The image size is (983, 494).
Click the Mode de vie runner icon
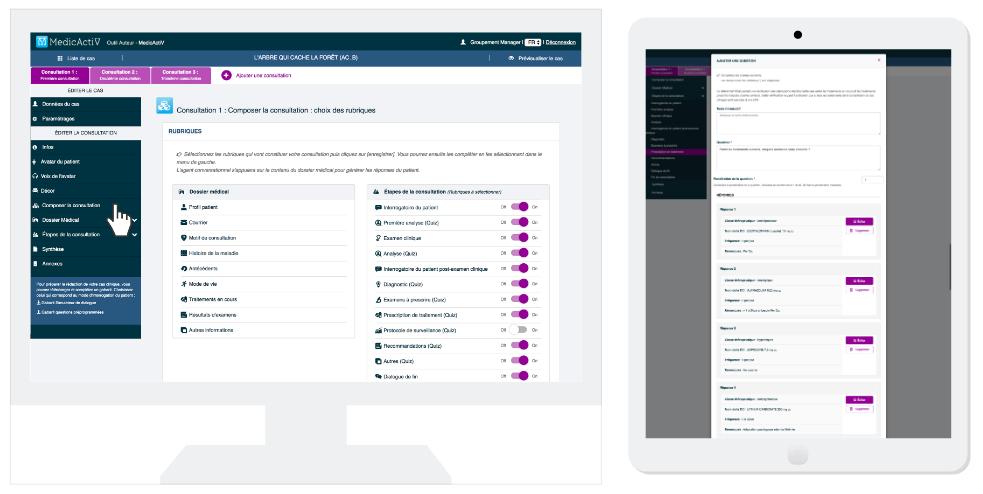(184, 284)
